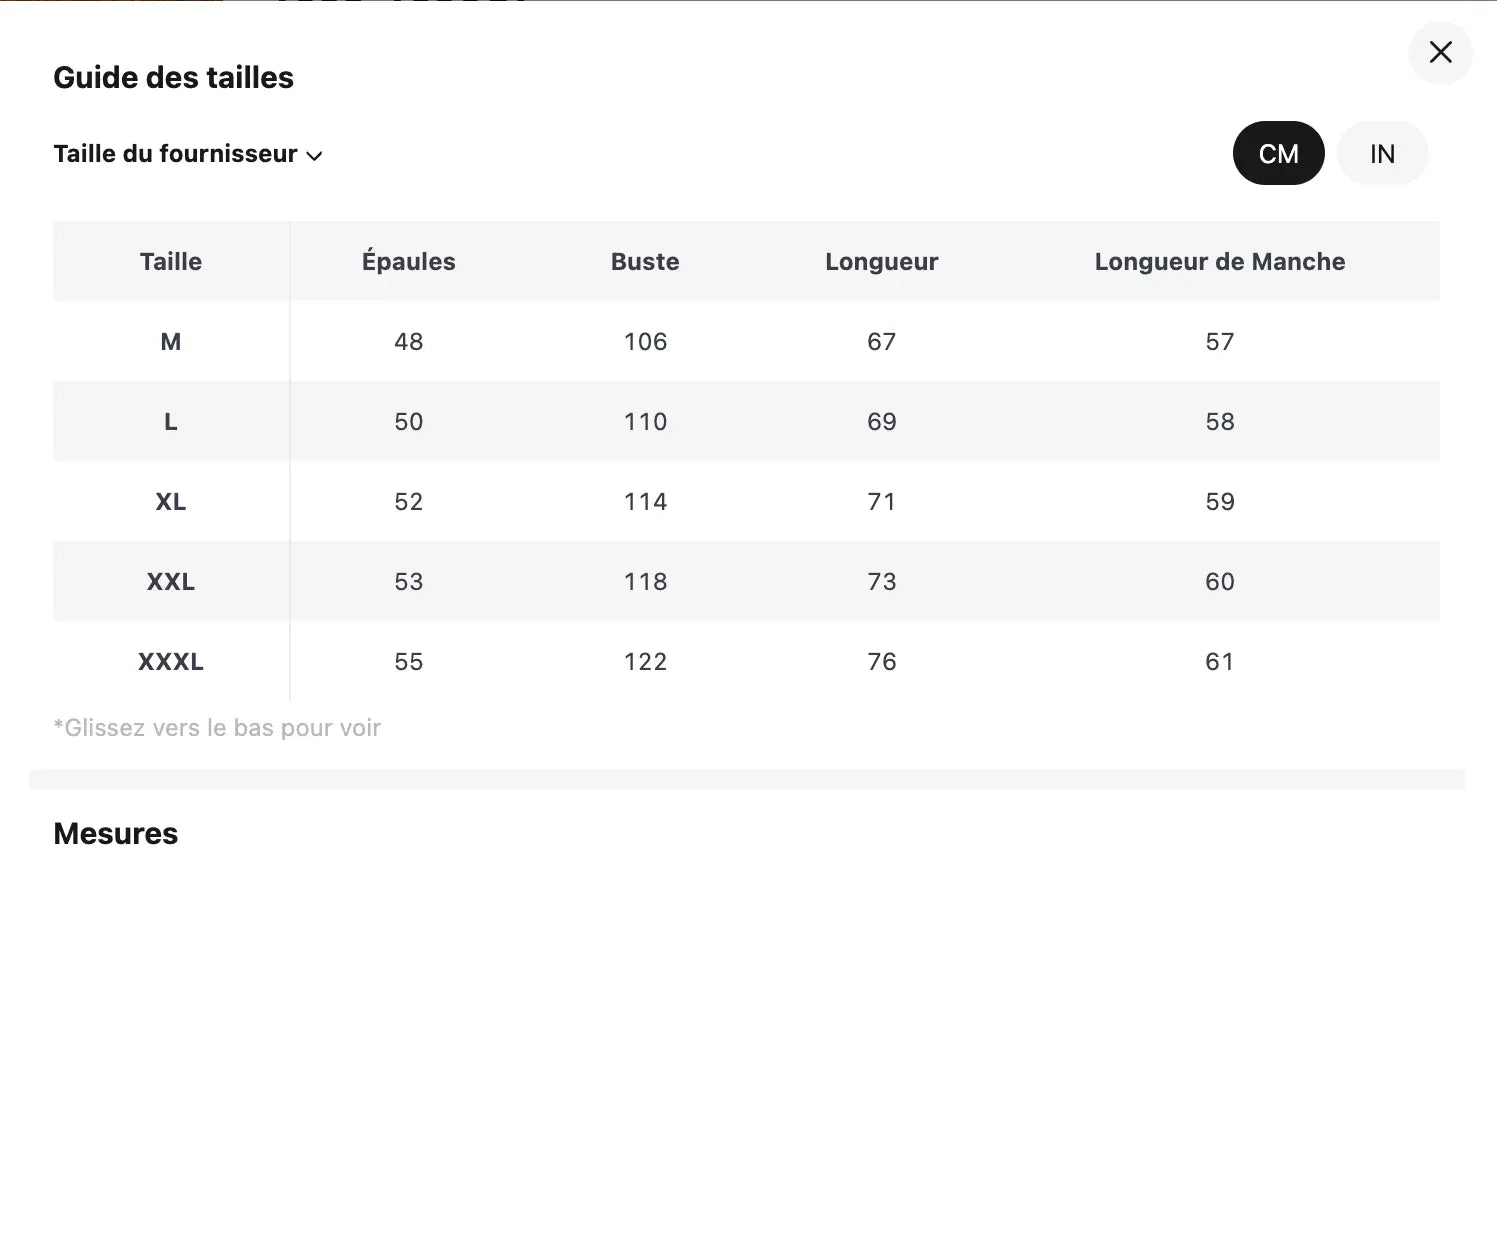1497x1233 pixels.
Task: Close the size guide dialog
Action: [1440, 52]
